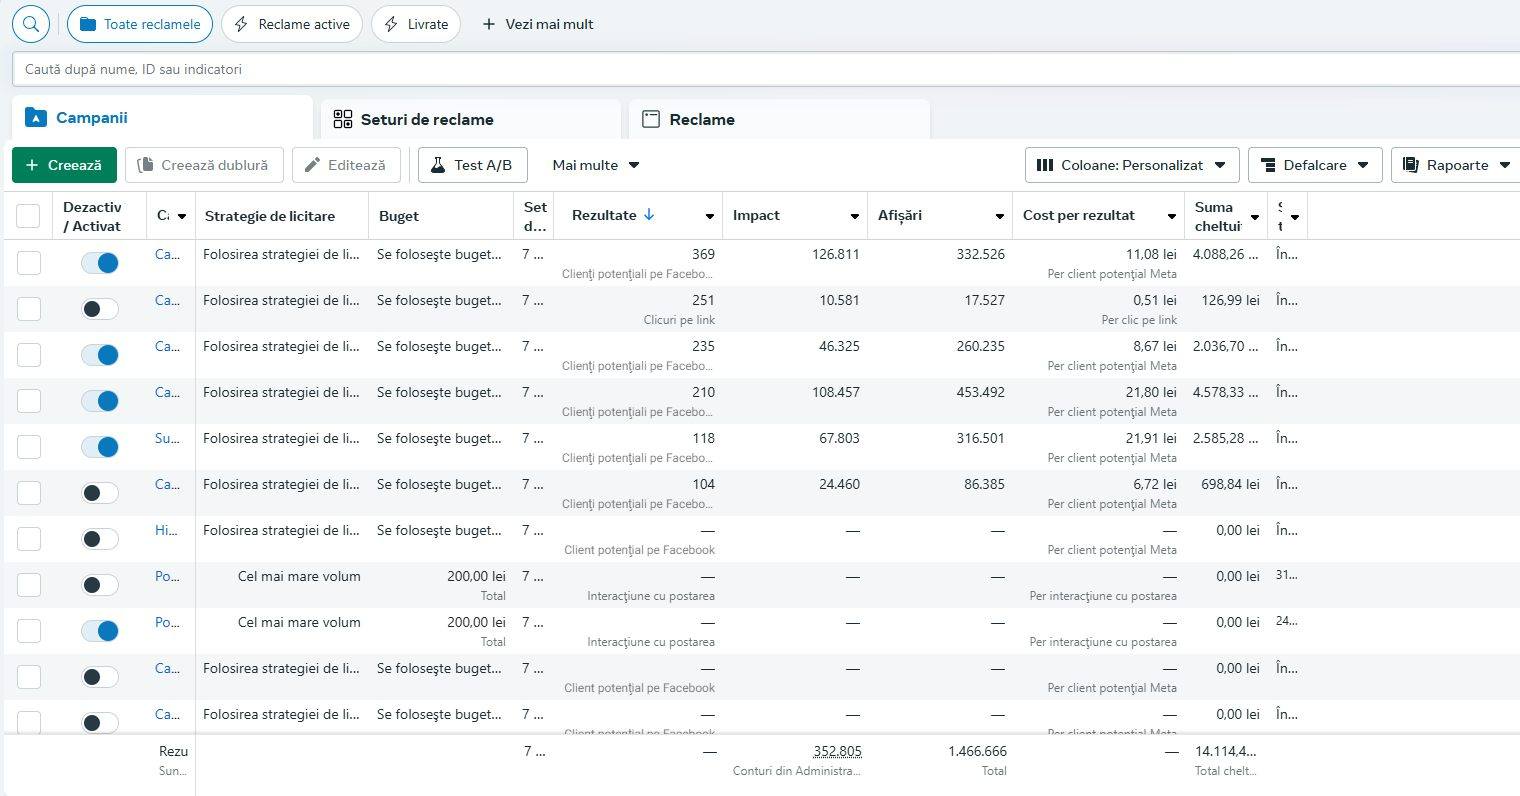Viewport: 1520px width, 796px height.
Task: Open the Impact column dropdown arrow
Action: tap(854, 216)
